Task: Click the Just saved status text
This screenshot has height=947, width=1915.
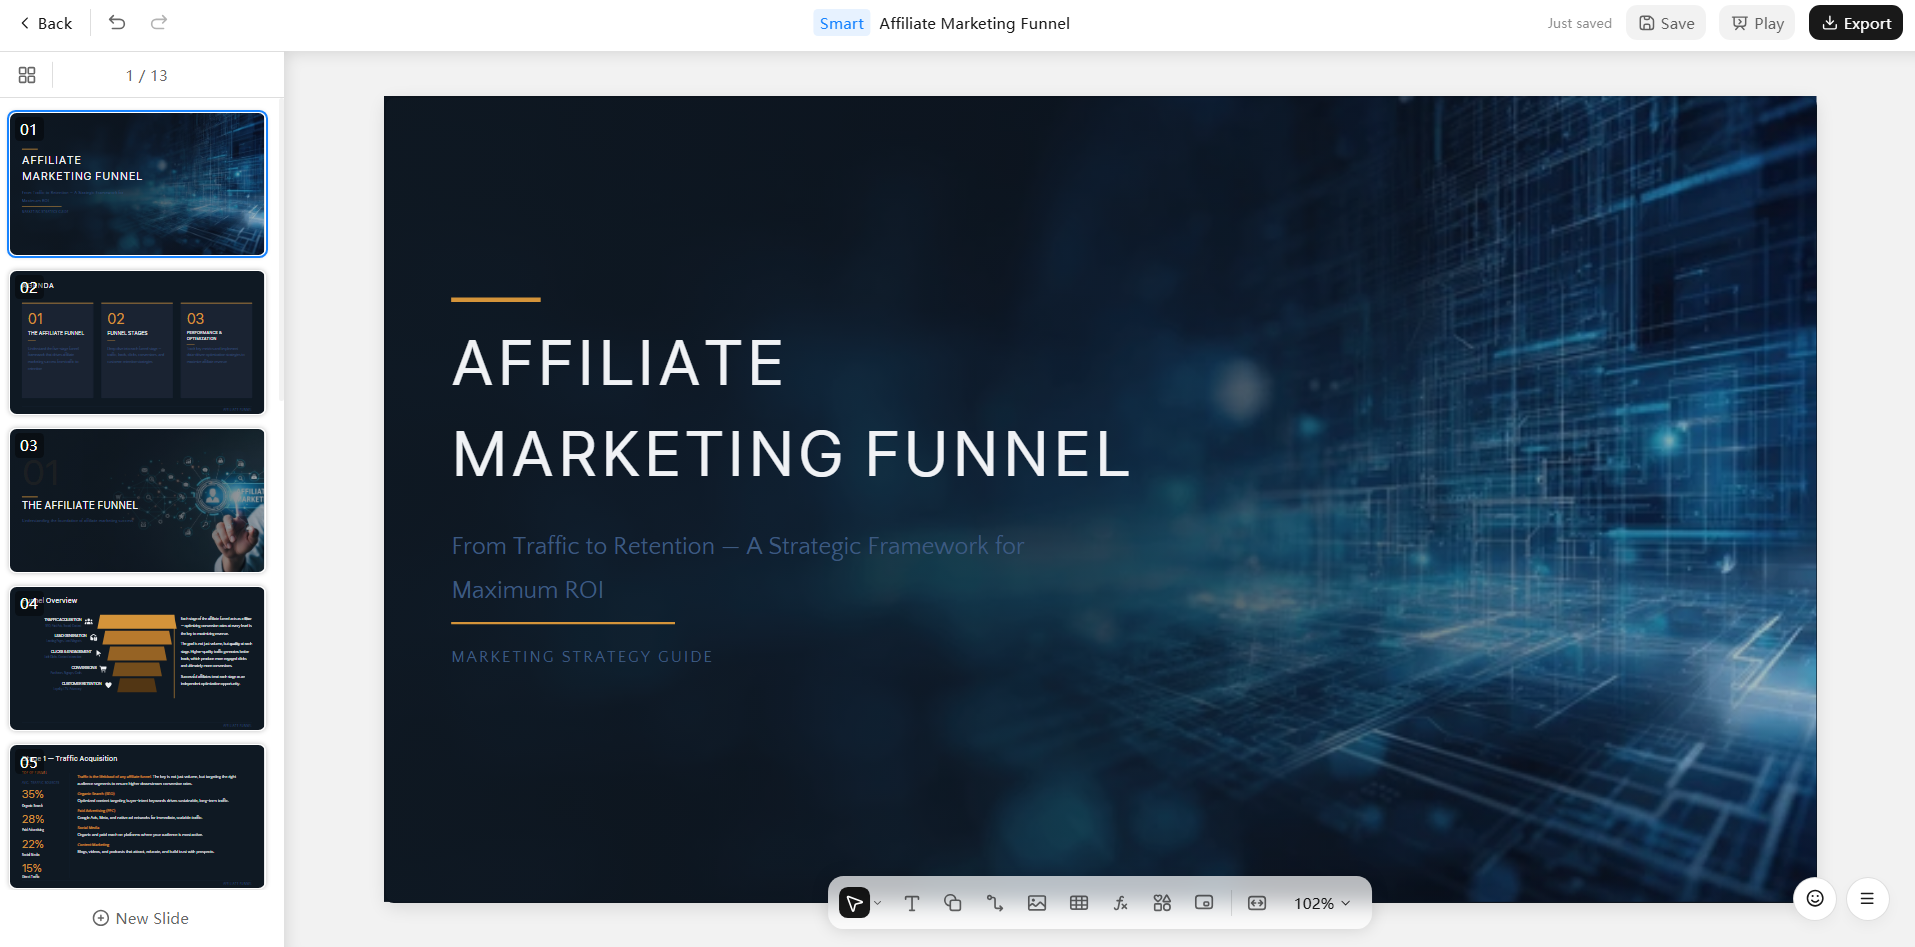Action: 1579,23
